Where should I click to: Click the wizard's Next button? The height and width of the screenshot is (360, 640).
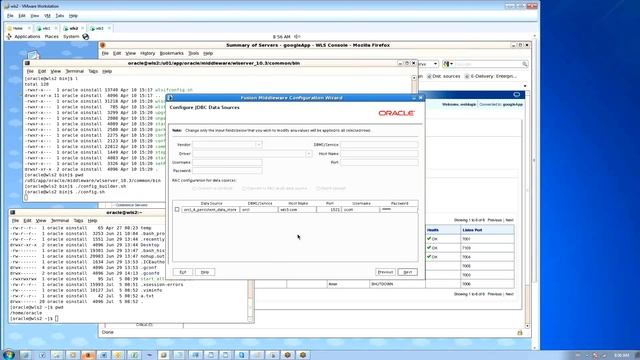[407, 272]
